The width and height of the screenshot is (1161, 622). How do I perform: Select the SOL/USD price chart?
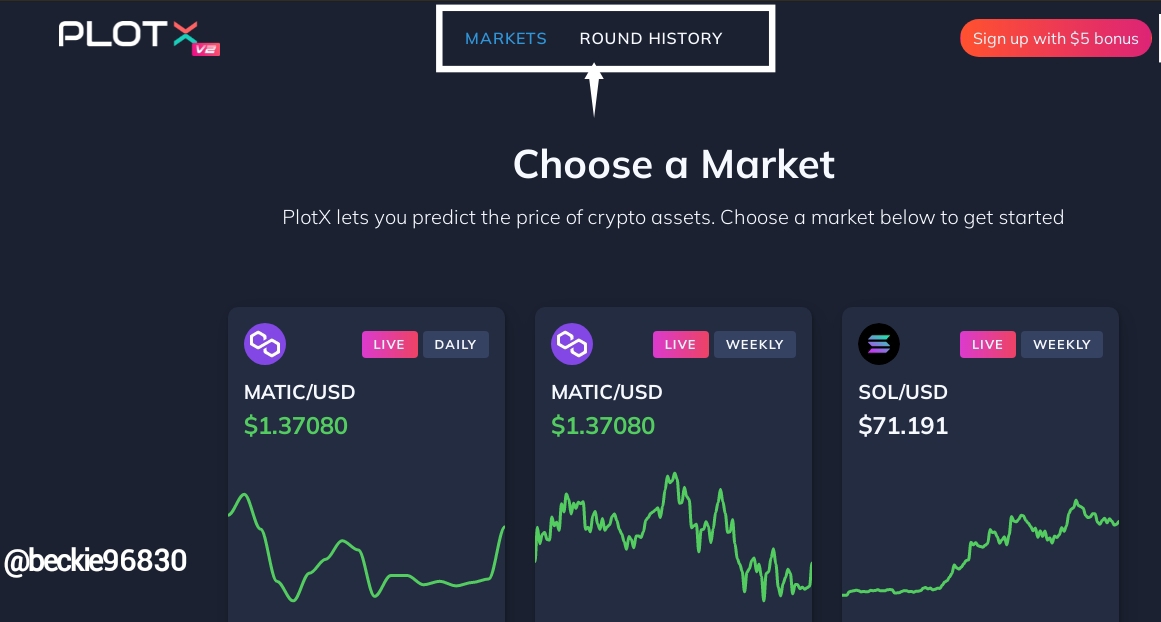click(980, 549)
